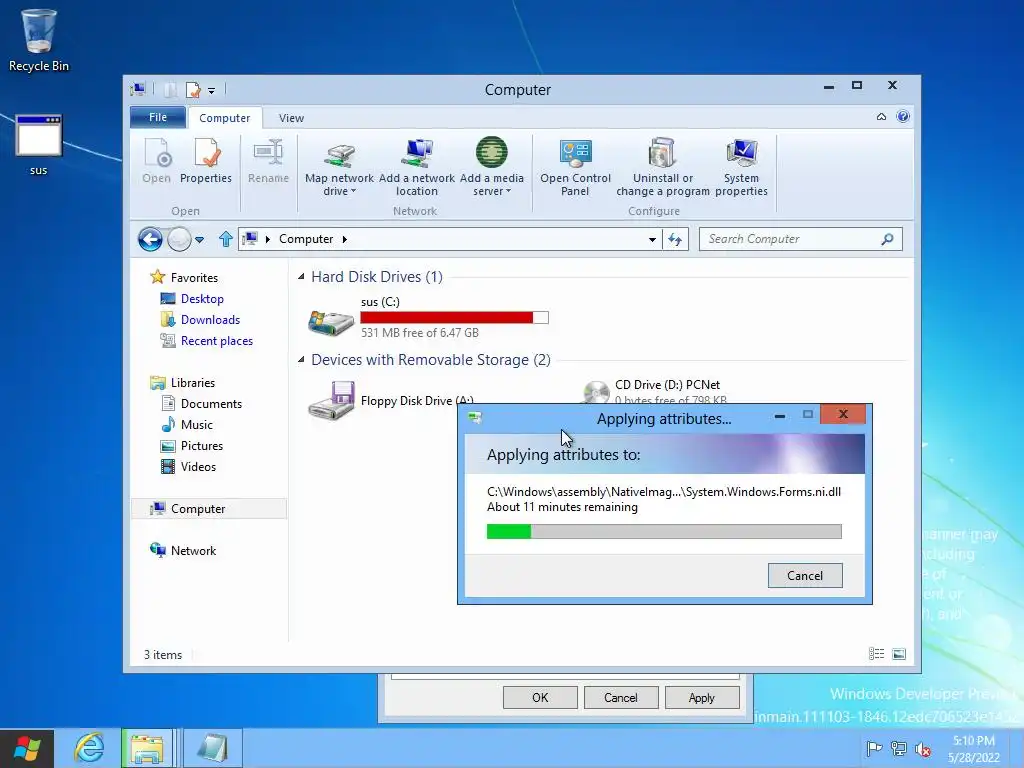Select Floppy Disk Drive (A:)

coord(391,400)
